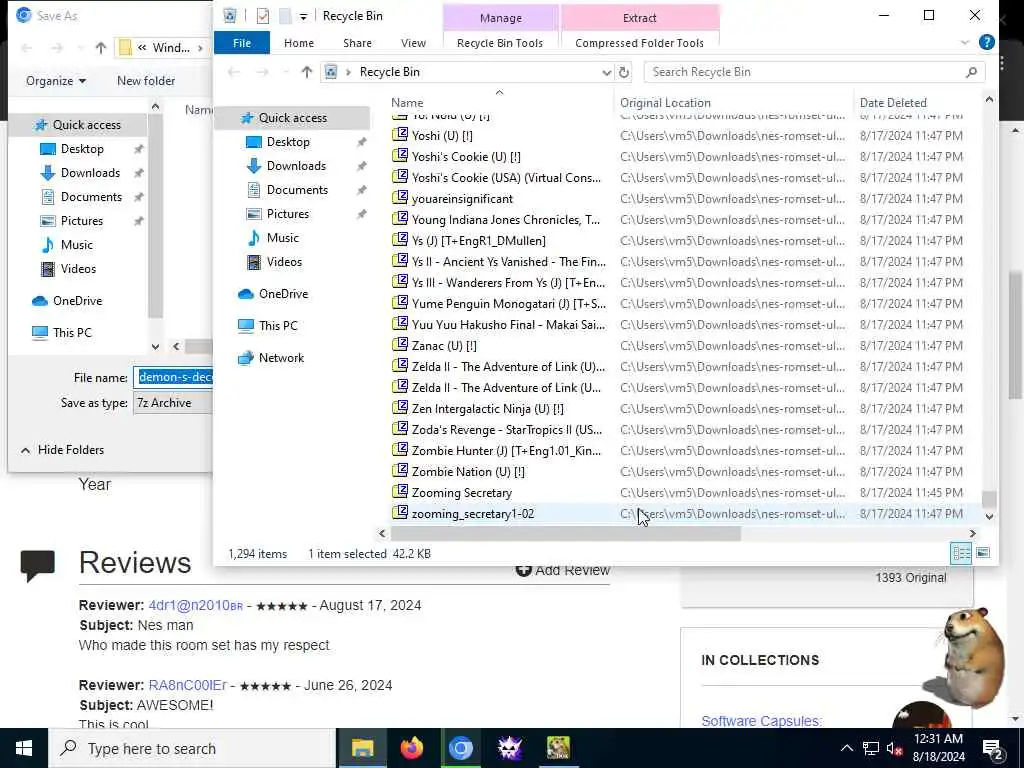The image size is (1024, 768).
Task: Select the Zooming Secretary file
Action: pyautogui.click(x=461, y=493)
